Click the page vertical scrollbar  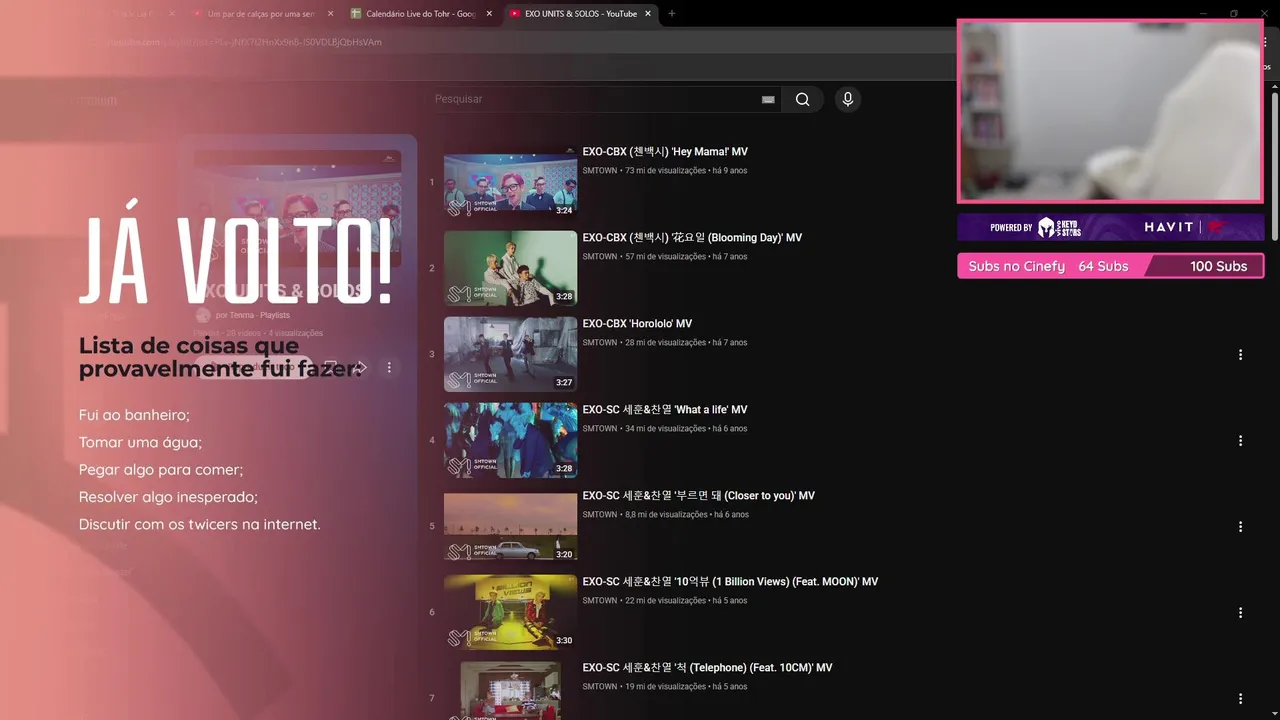1275,165
